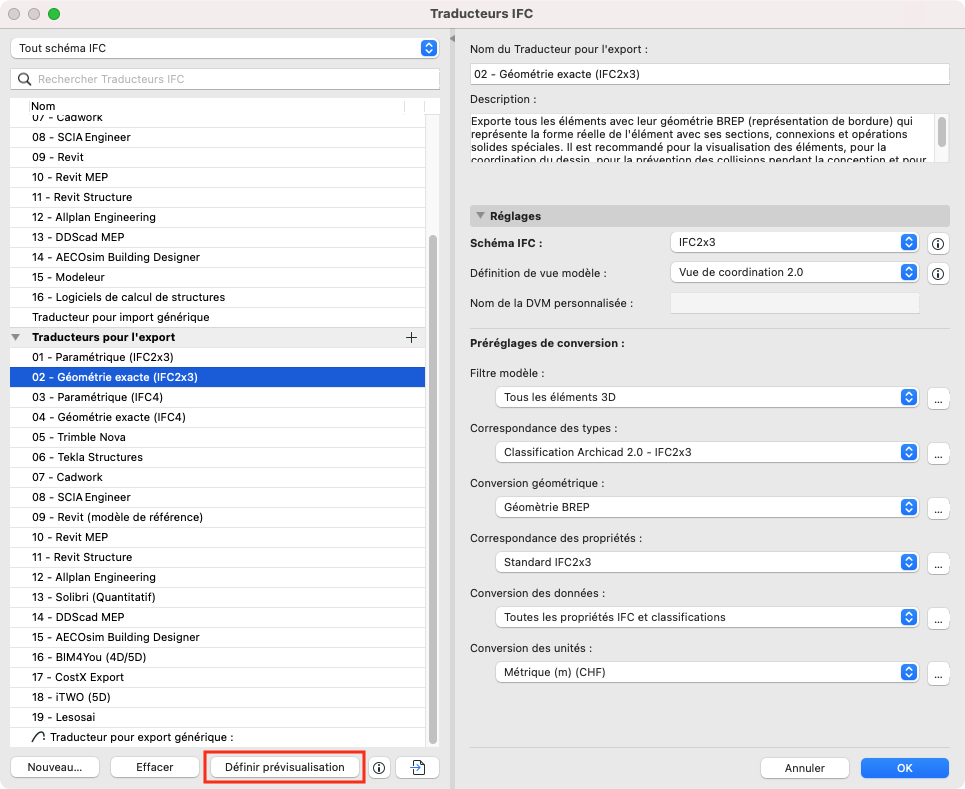
Task: Open Conversion géométrique ellipsis button
Action: 937,508
